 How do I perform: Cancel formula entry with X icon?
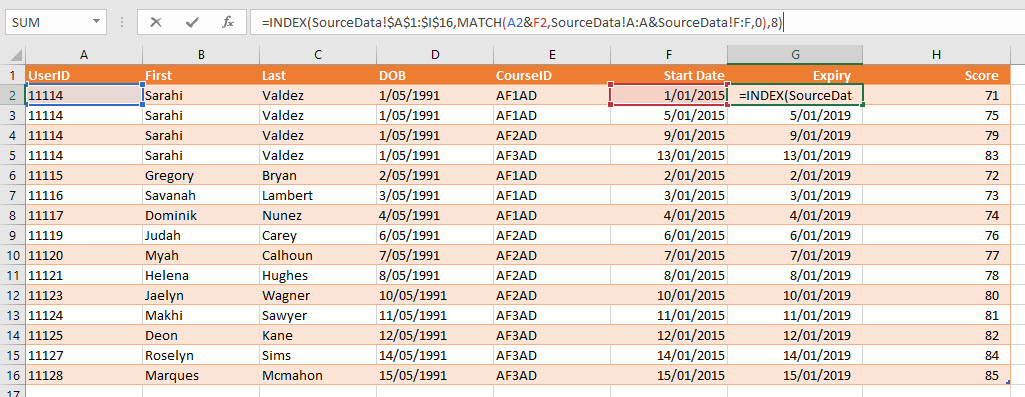pyautogui.click(x=156, y=22)
